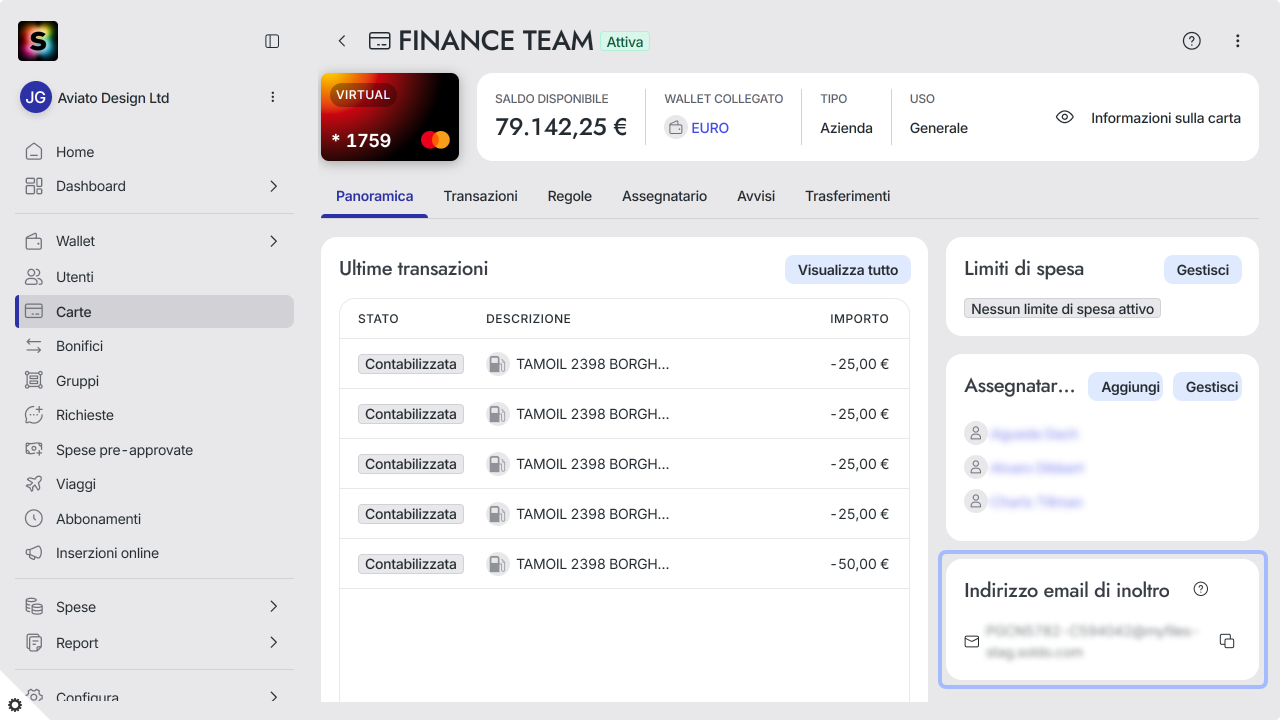Select Carte in the sidebar
This screenshot has height=720, width=1280.
(155, 312)
